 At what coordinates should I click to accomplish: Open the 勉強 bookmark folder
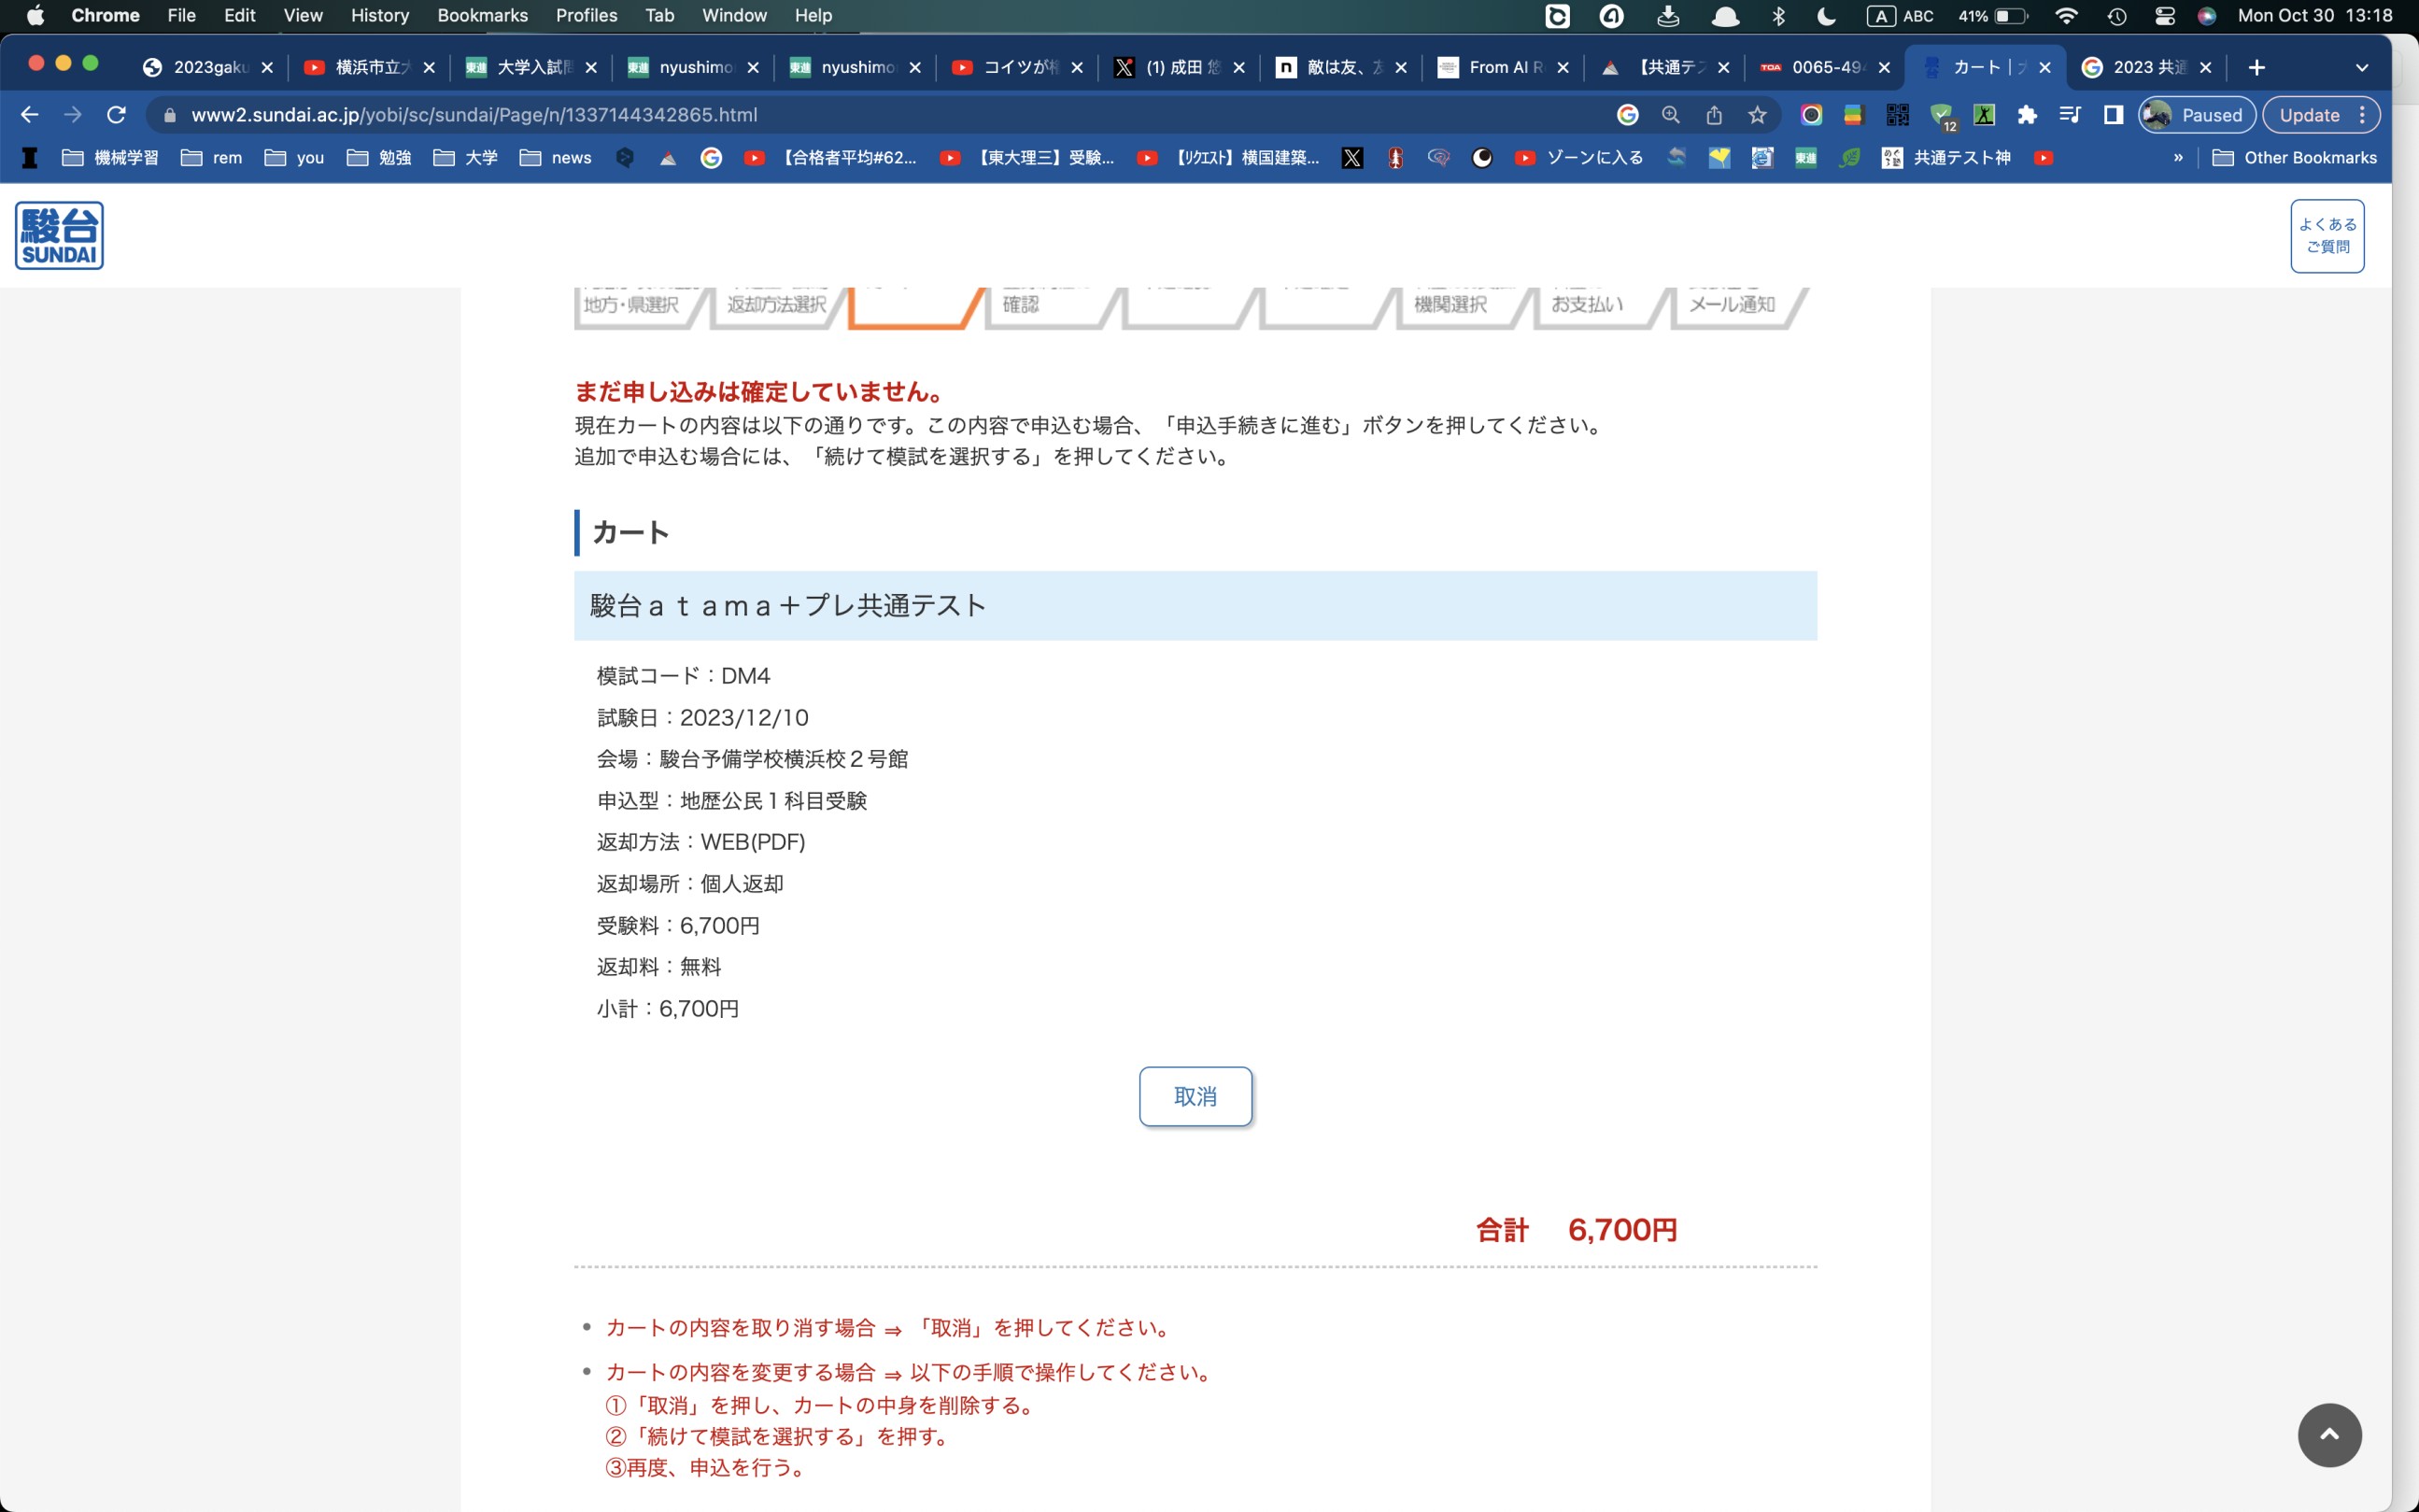379,158
